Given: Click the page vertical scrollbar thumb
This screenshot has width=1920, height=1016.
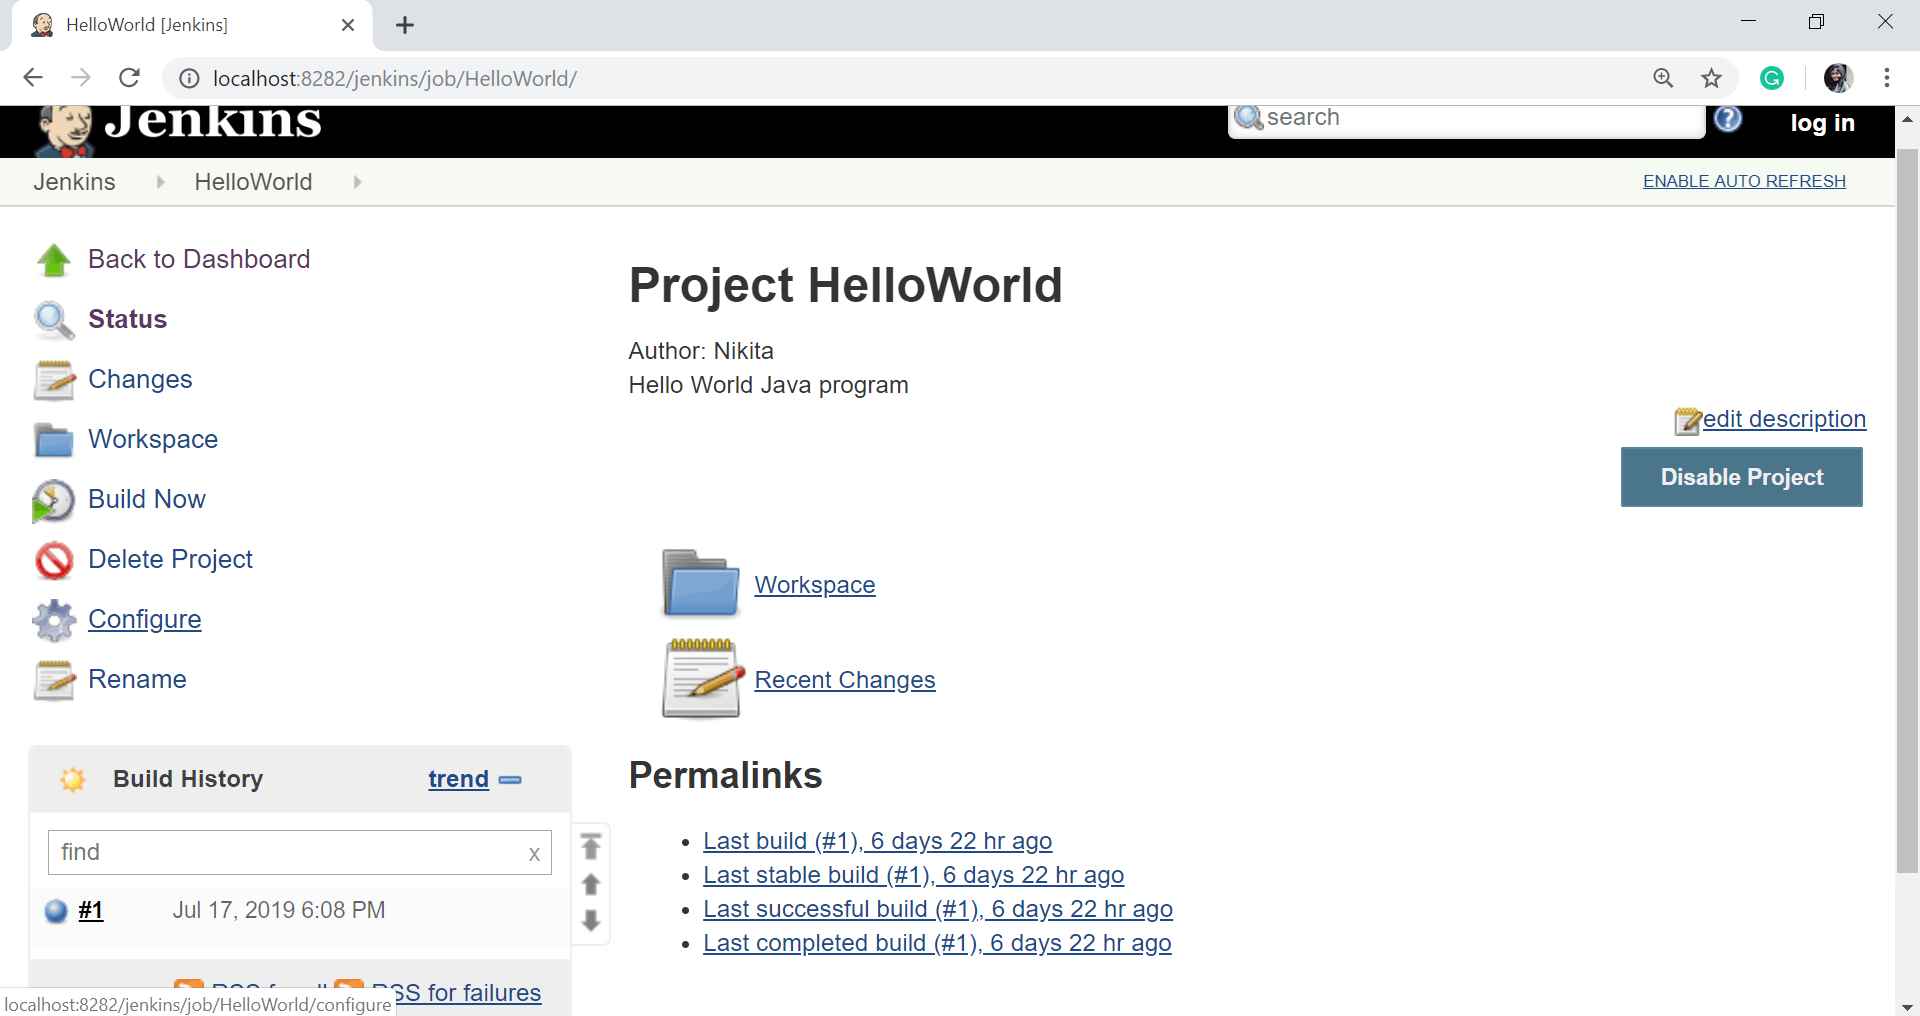Looking at the screenshot, I should (1907, 510).
